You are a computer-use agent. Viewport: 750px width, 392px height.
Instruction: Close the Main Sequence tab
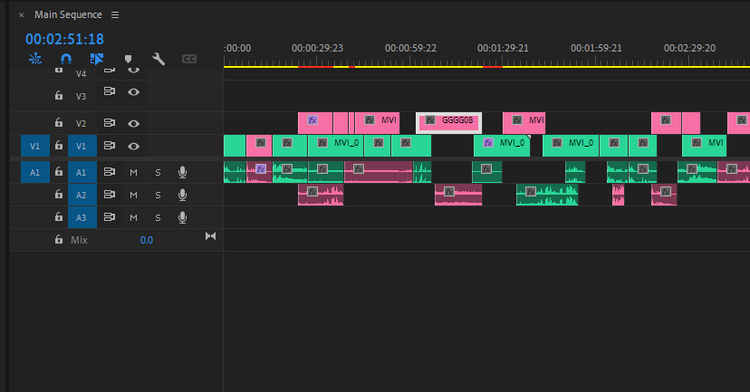(21, 15)
